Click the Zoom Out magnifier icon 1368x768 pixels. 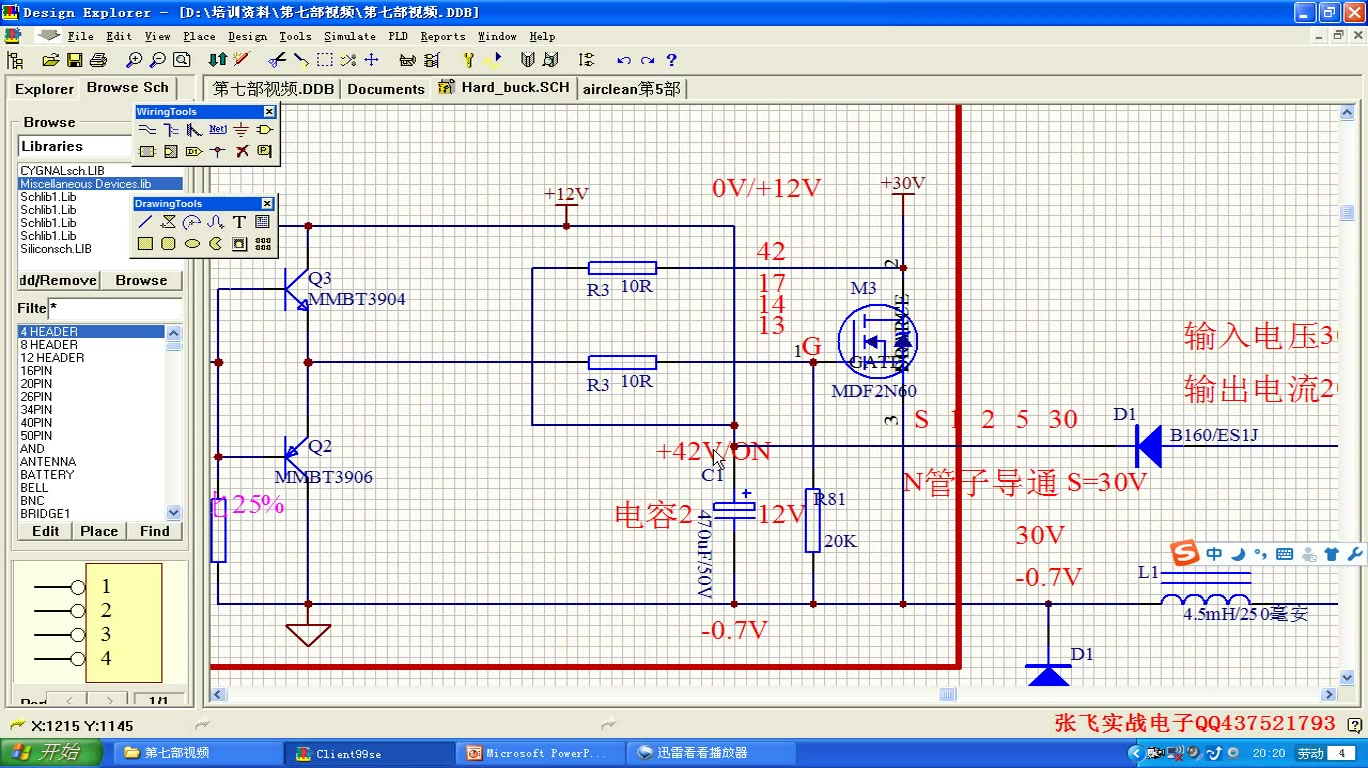[x=157, y=61]
